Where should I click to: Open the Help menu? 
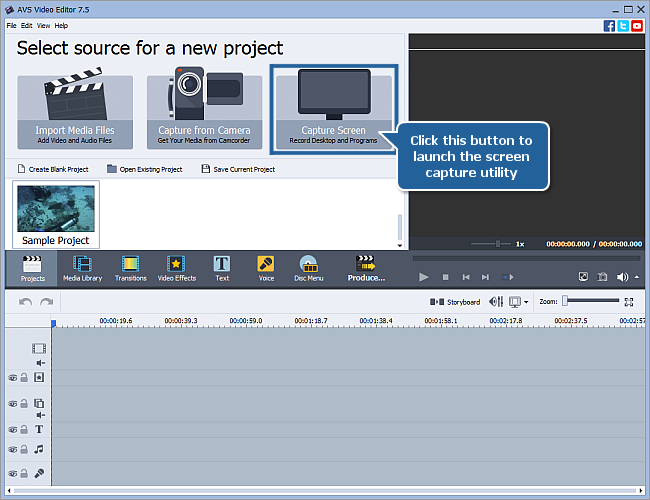(x=61, y=26)
